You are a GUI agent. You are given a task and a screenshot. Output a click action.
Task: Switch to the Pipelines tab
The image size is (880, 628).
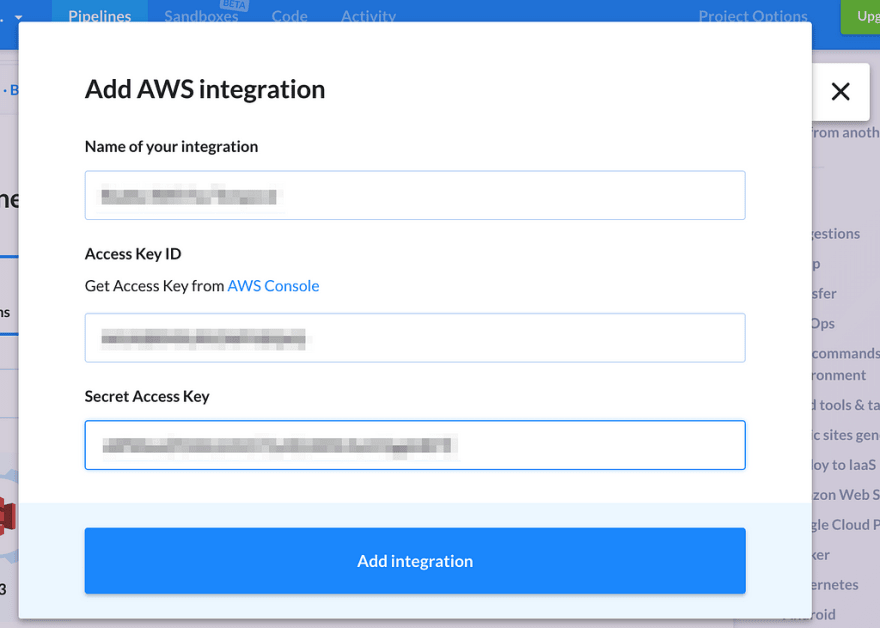pyautogui.click(x=100, y=16)
